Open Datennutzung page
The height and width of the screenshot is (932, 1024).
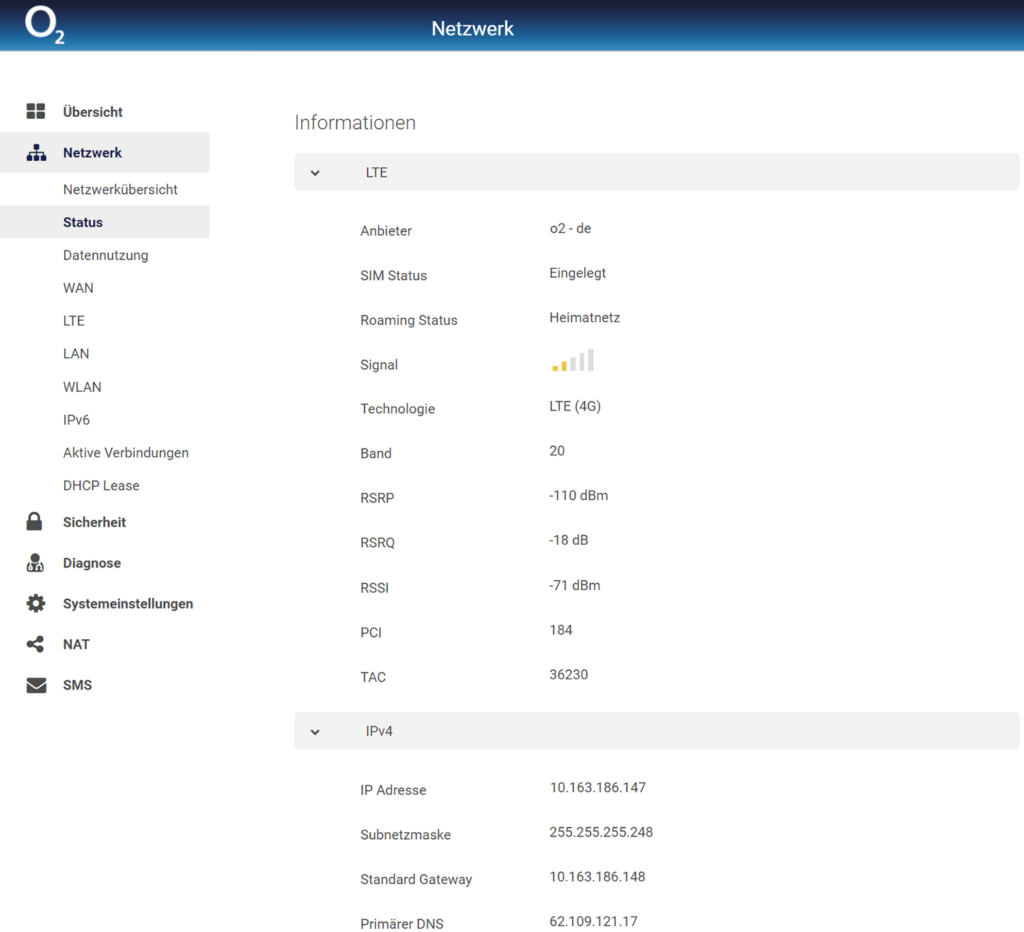105,256
